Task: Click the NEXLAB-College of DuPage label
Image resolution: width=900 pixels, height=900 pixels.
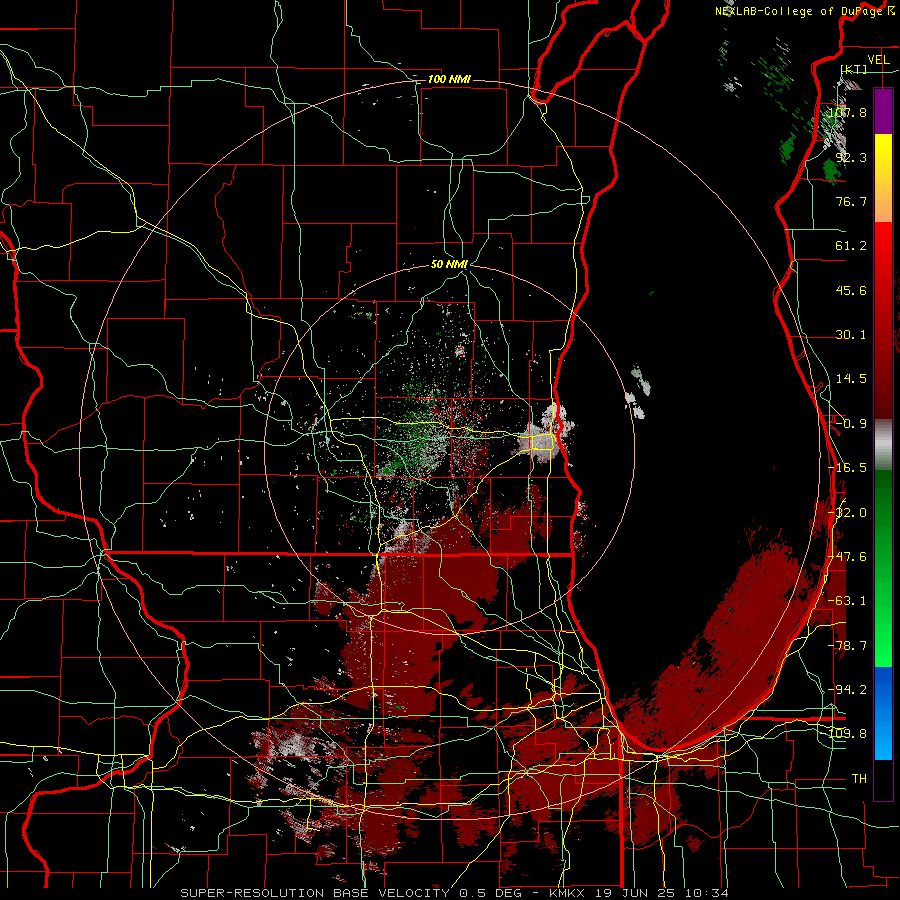Action: click(x=798, y=11)
